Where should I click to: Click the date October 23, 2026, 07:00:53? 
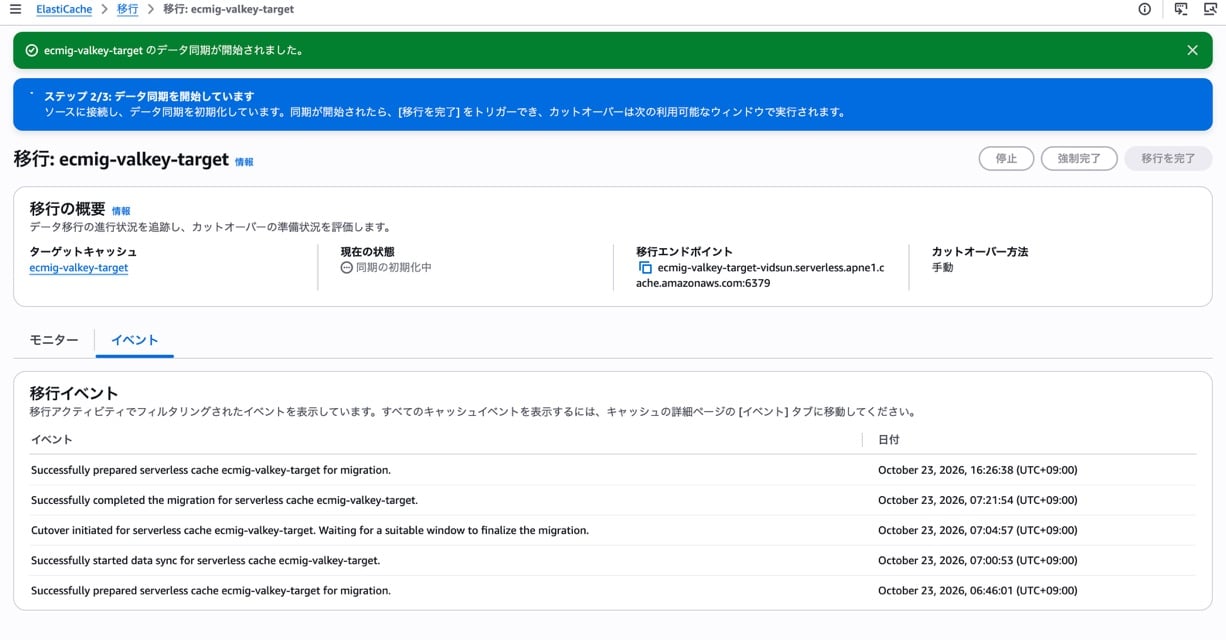[977, 560]
